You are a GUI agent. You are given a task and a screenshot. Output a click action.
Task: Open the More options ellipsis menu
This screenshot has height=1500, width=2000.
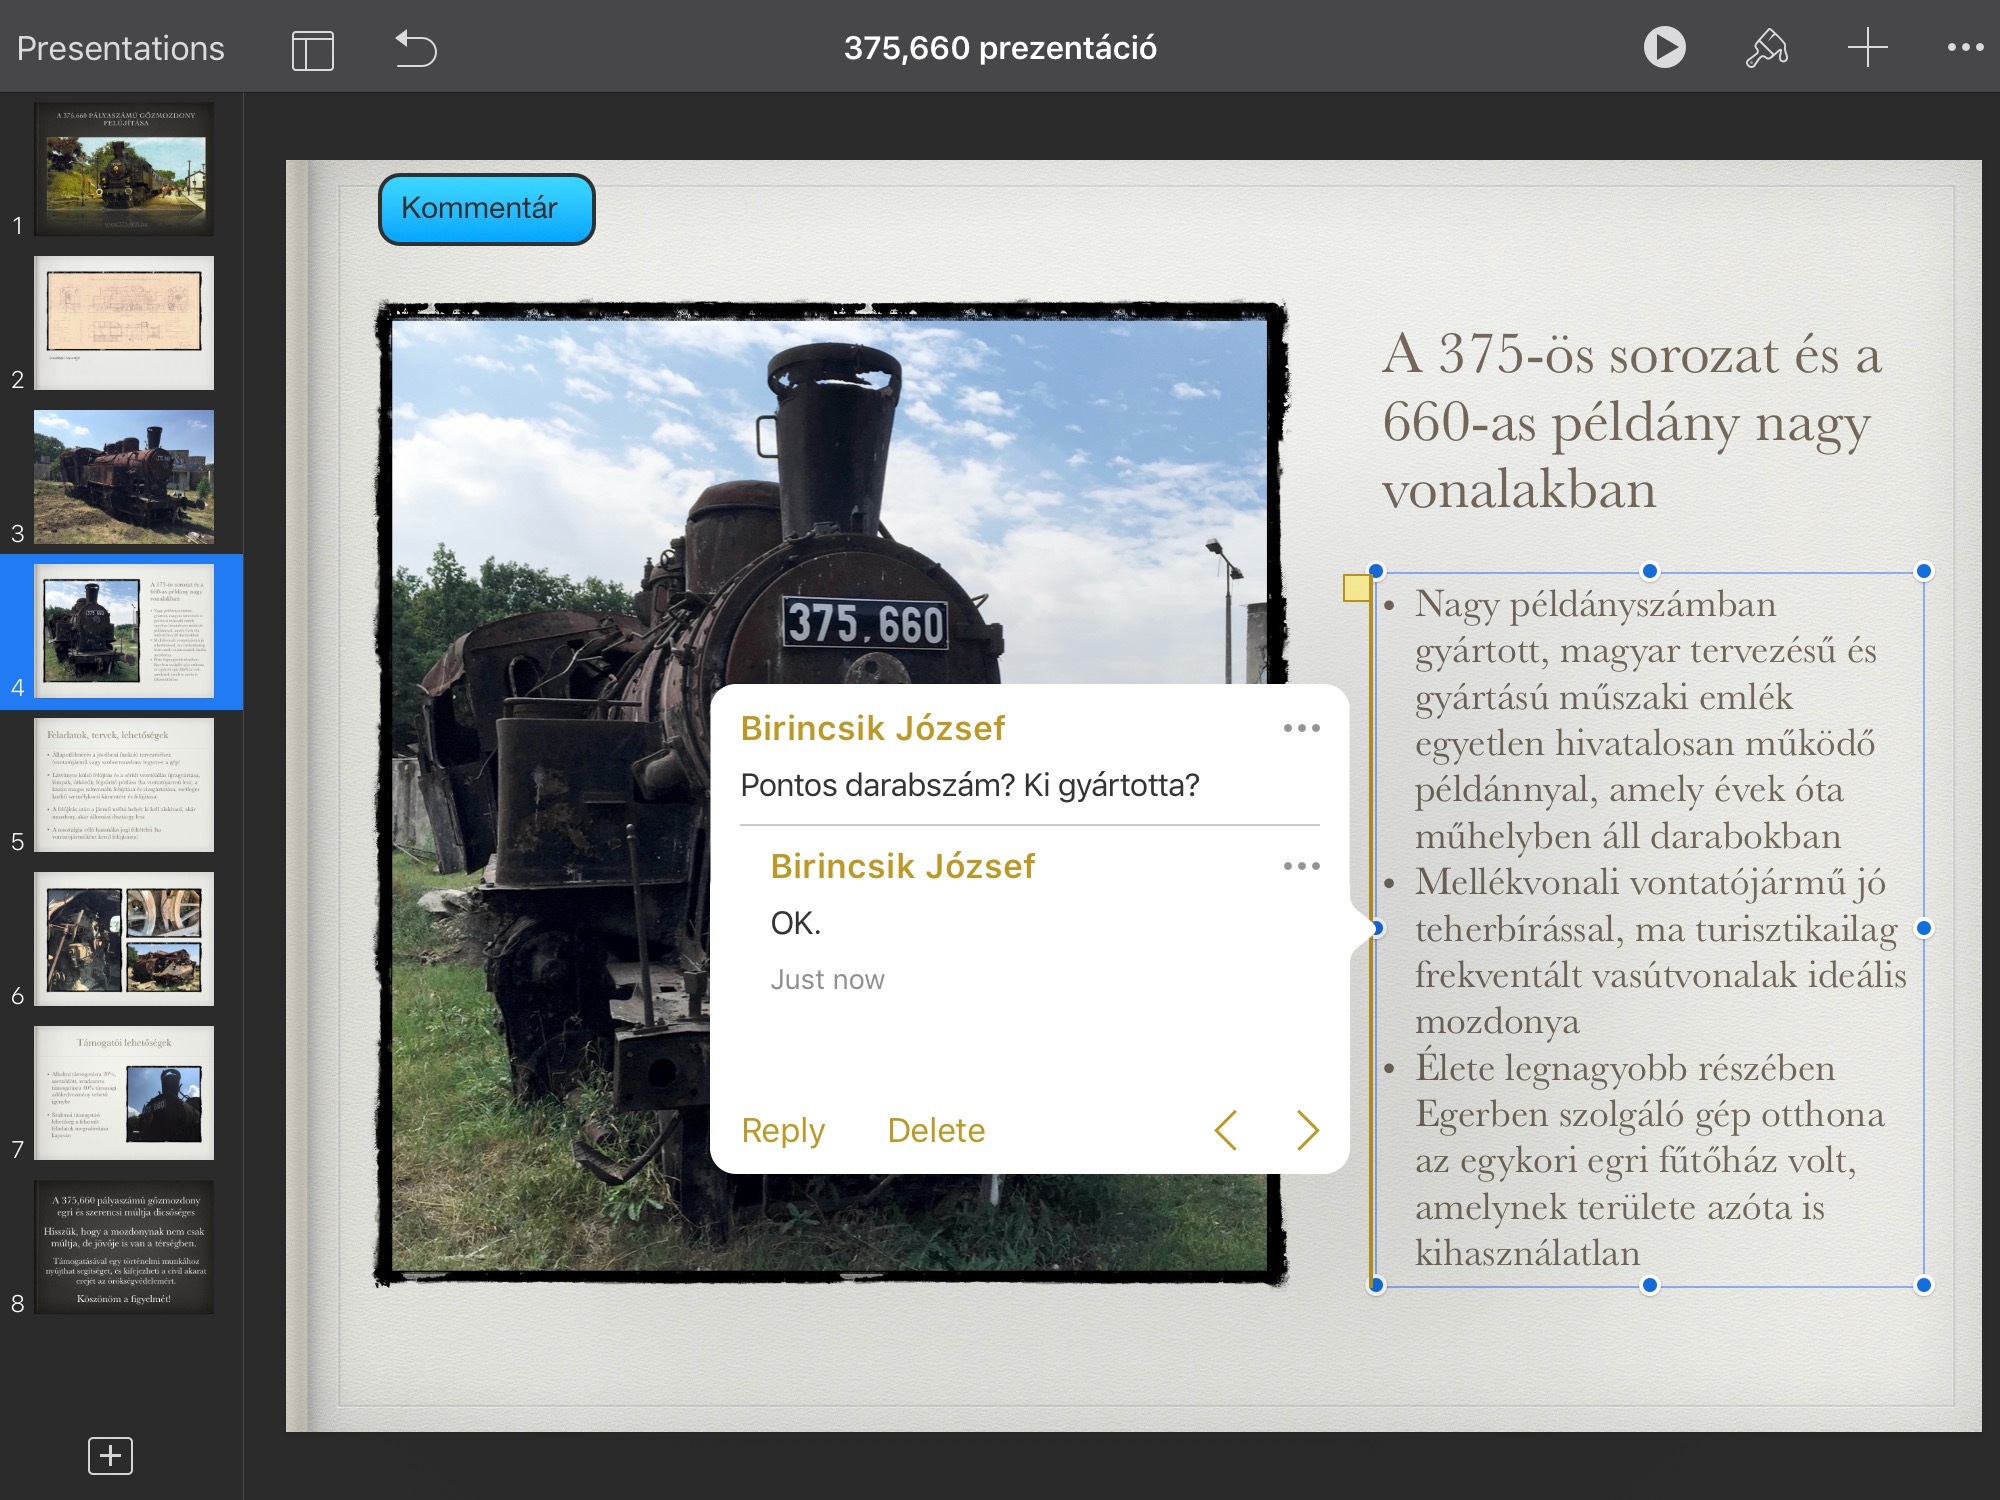pyautogui.click(x=1965, y=47)
